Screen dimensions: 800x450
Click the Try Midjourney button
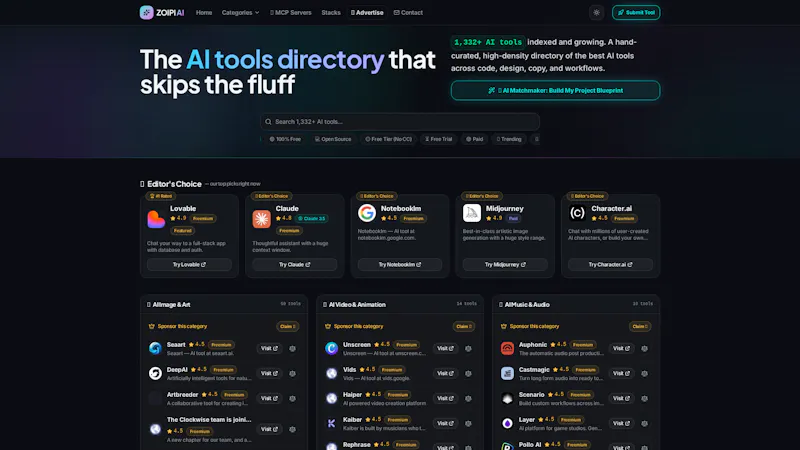tap(505, 264)
